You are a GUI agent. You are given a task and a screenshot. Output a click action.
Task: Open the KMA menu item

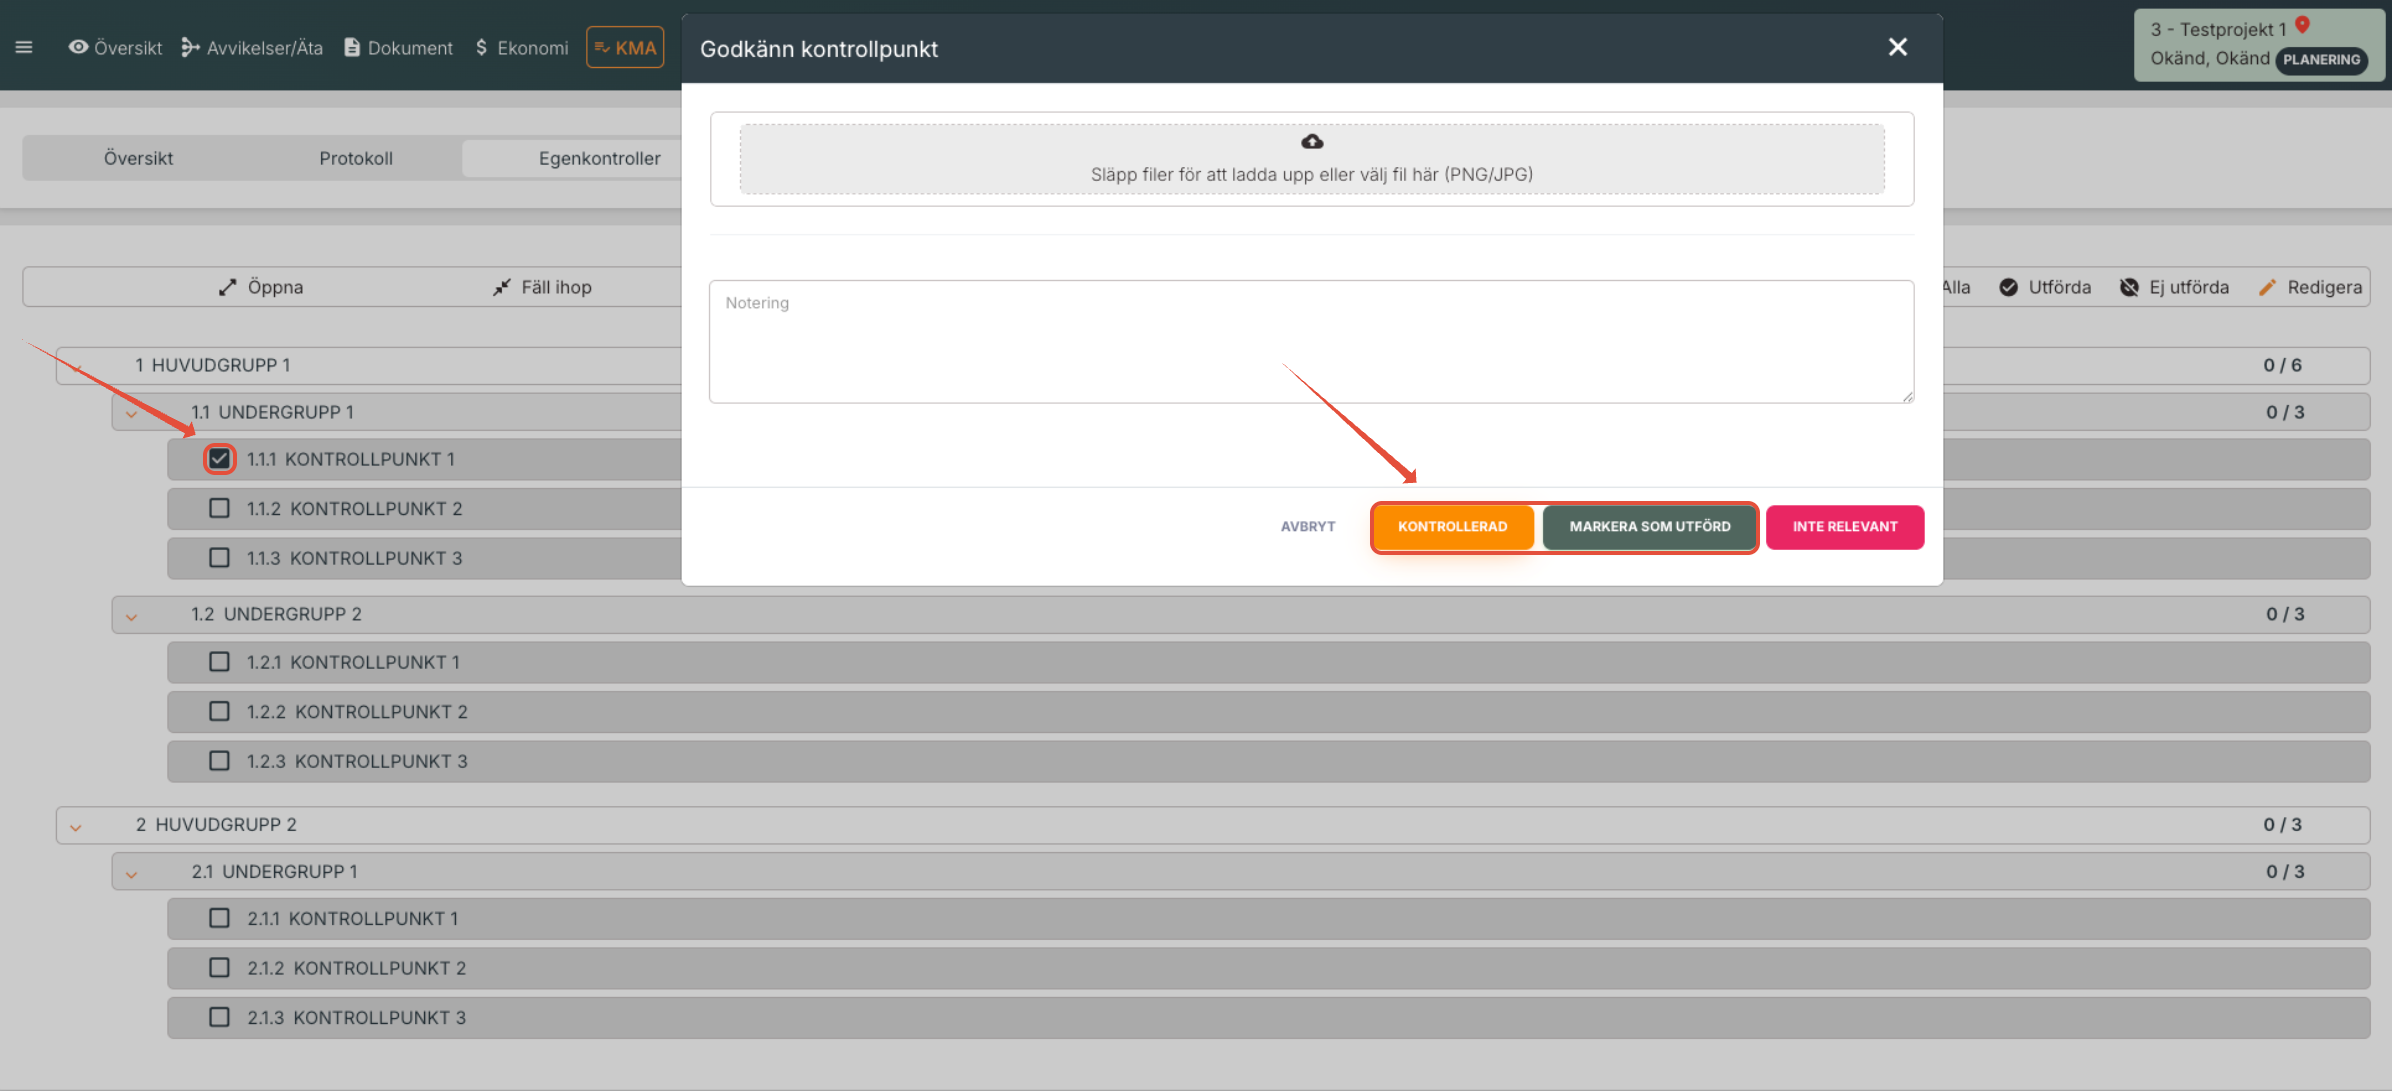pyautogui.click(x=625, y=47)
